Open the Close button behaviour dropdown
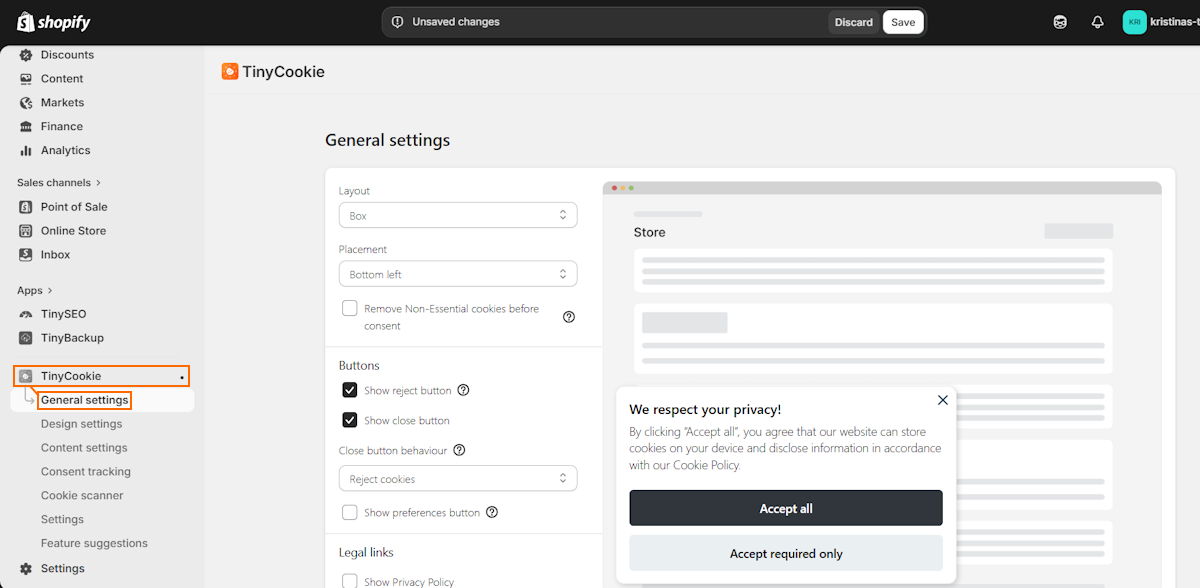The image size is (1200, 588). [x=457, y=478]
